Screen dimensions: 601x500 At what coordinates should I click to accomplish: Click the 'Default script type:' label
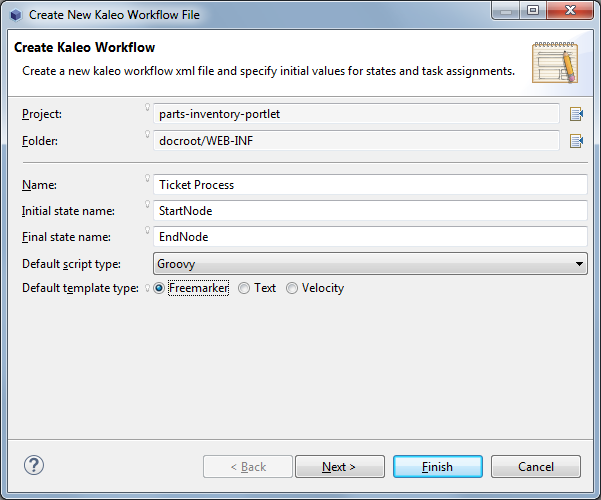pyautogui.click(x=71, y=264)
